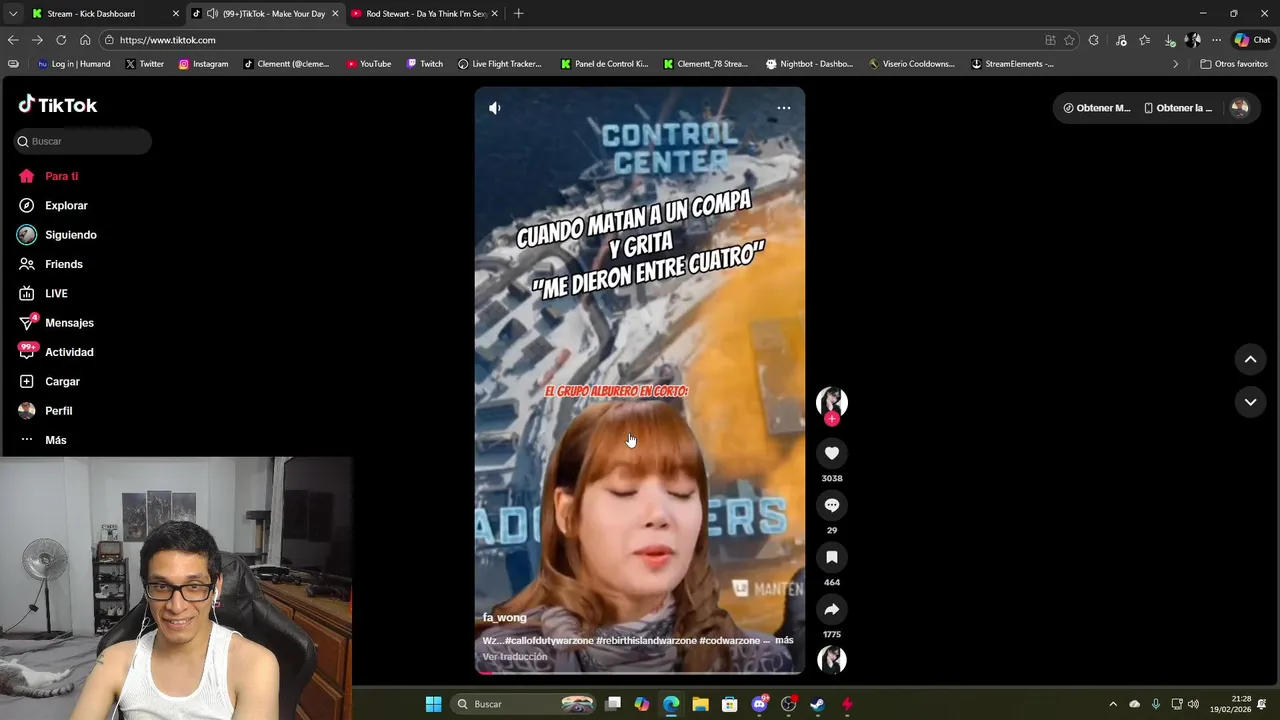Mute the TikTok tab with its speaker icon
The image size is (1280, 720).
pyautogui.click(x=212, y=14)
